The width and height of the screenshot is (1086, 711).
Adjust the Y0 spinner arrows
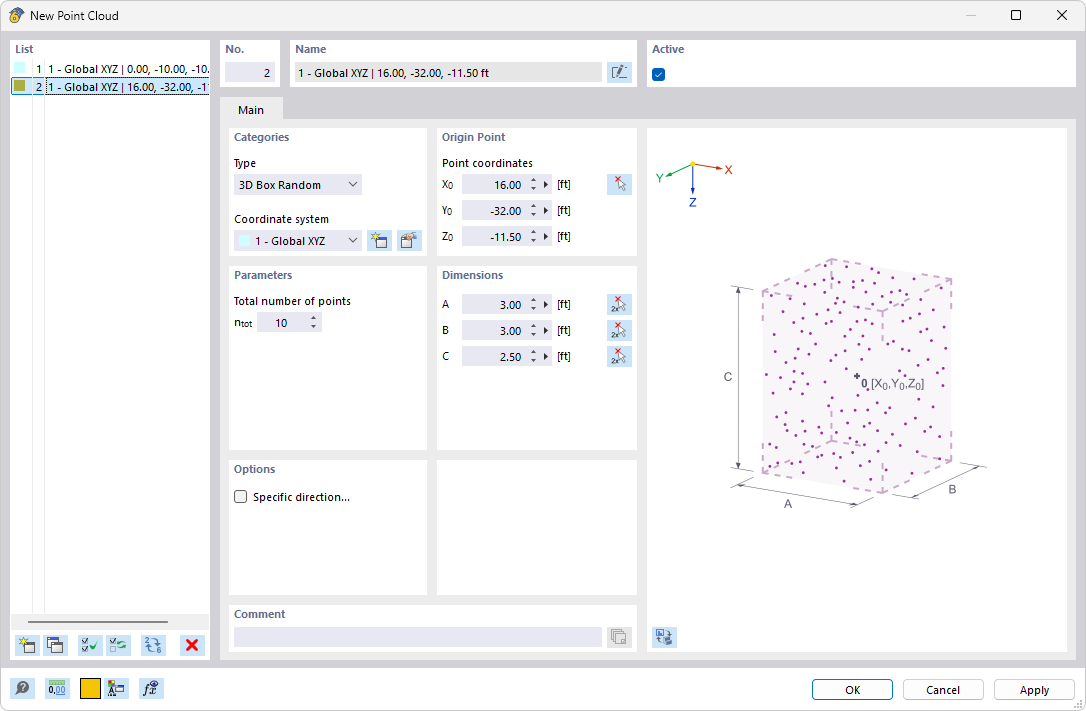533,210
